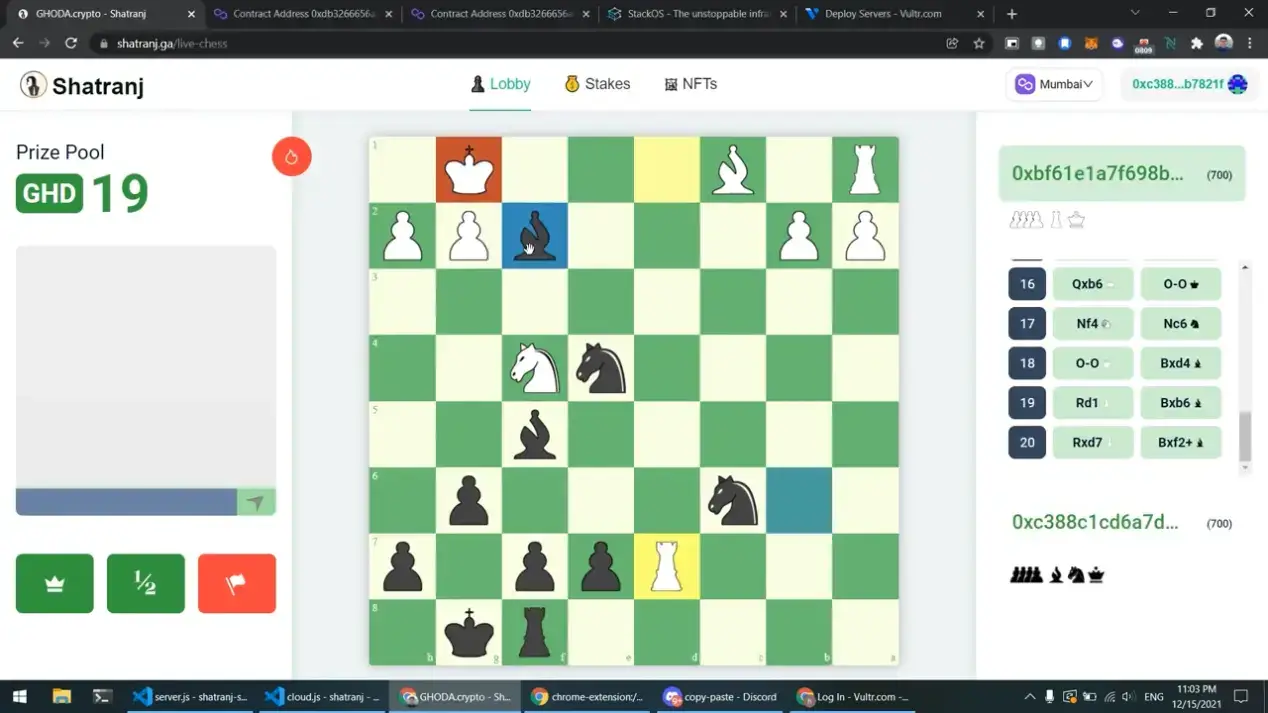
Task: Click the white king on the red square
Action: pyautogui.click(x=468, y=170)
